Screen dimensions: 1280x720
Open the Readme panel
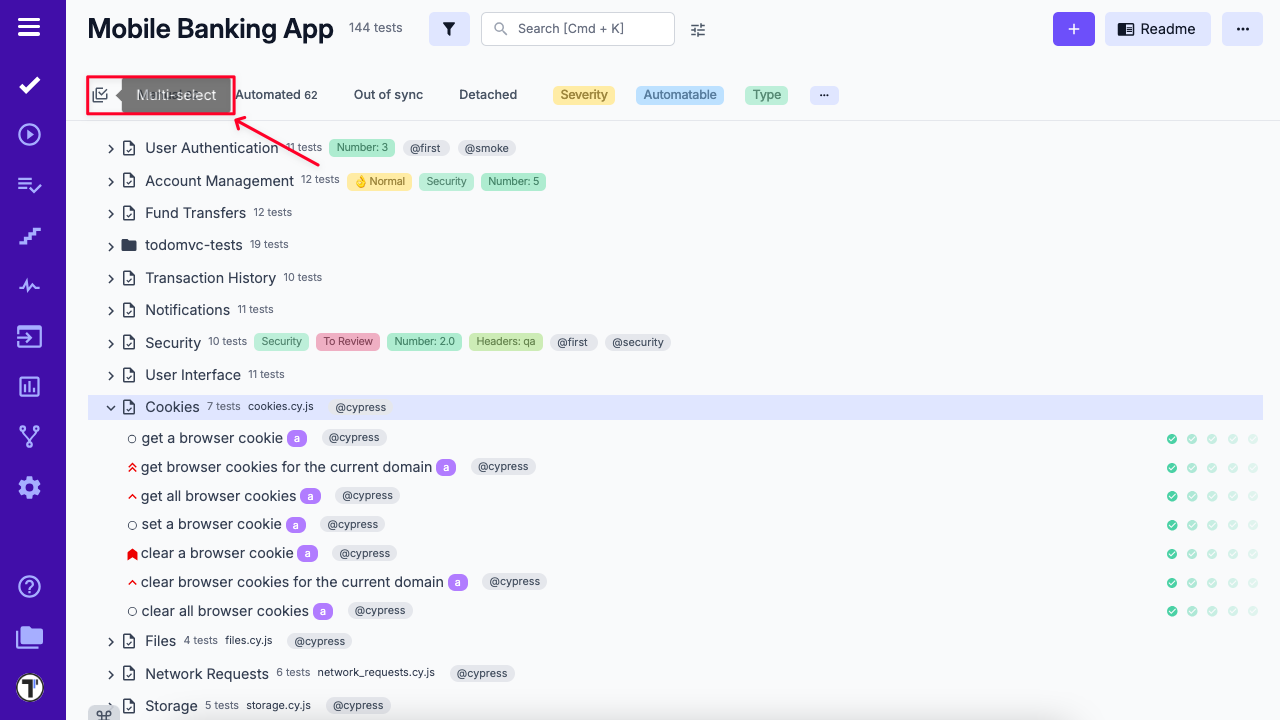(1157, 29)
